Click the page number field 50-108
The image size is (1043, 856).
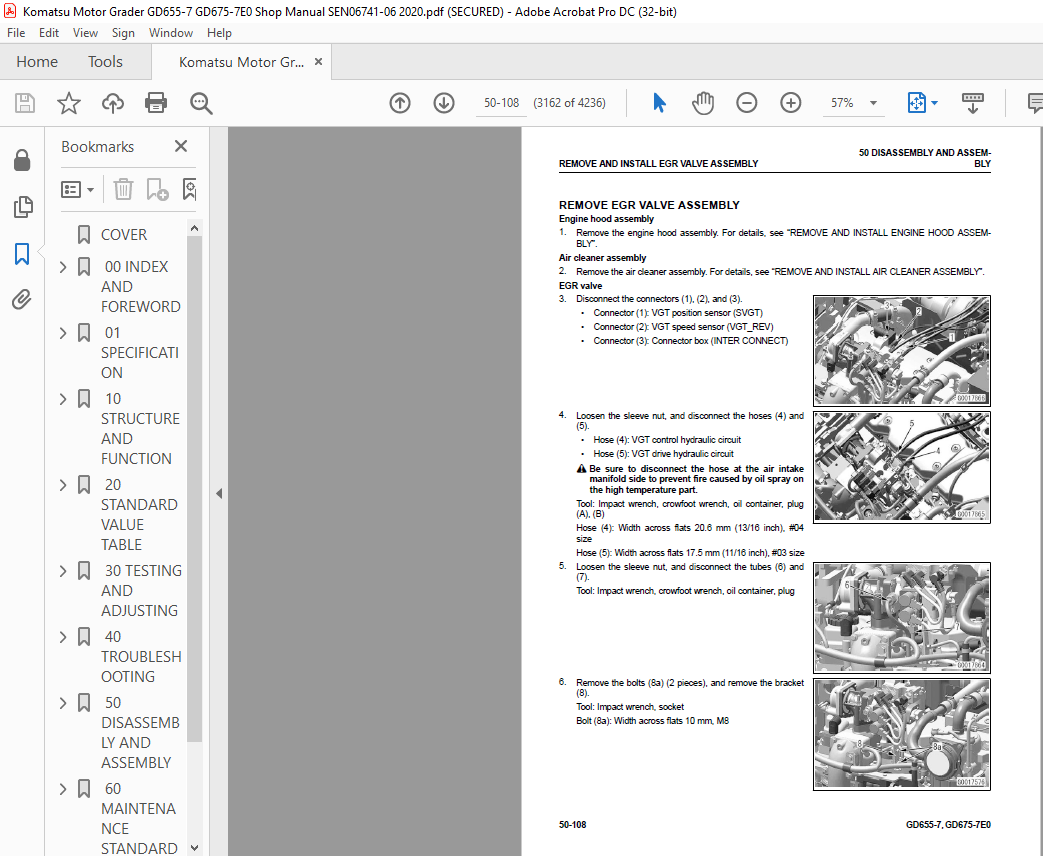[x=501, y=103]
